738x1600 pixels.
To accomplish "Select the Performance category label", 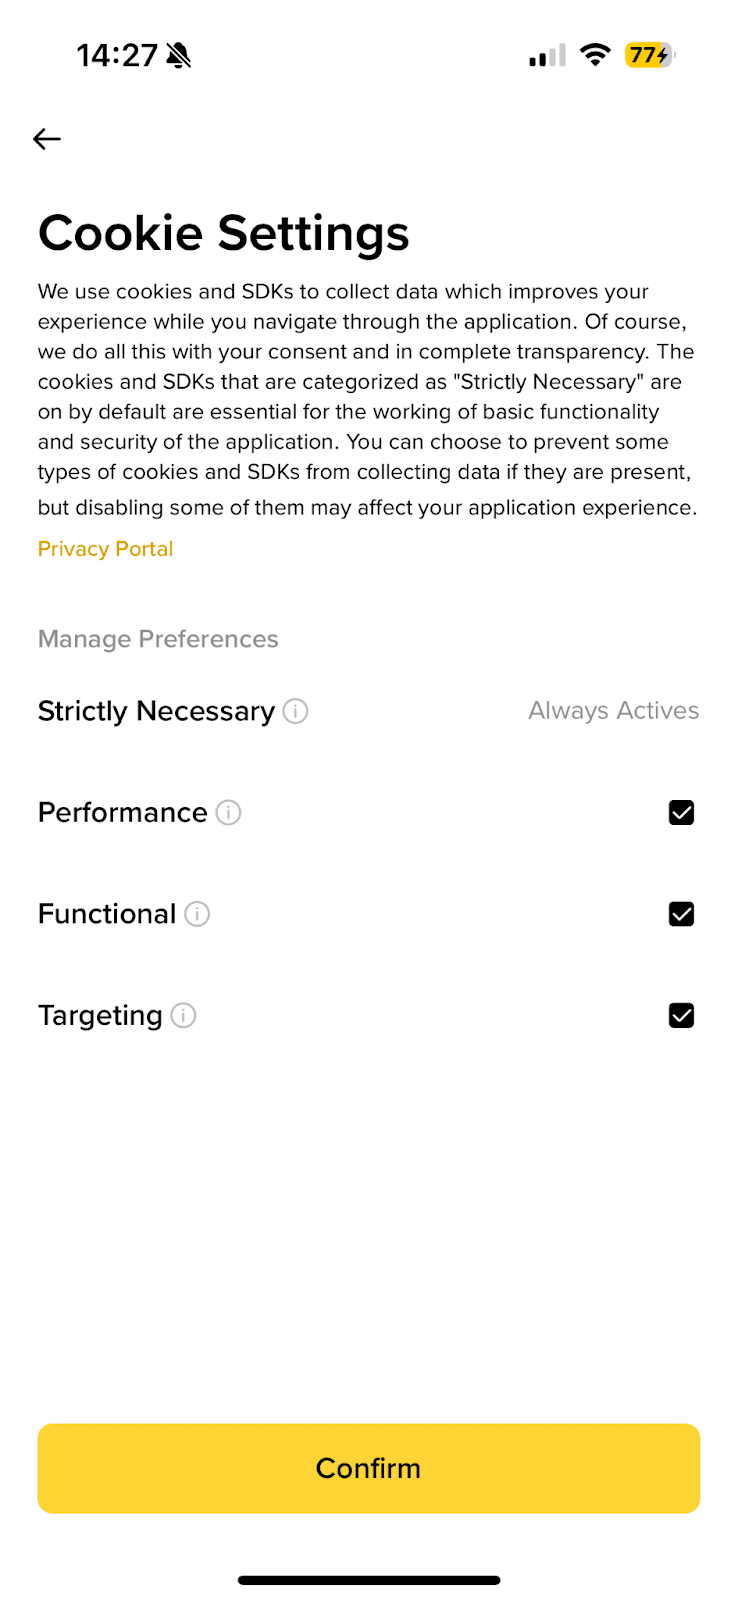I will pos(122,813).
